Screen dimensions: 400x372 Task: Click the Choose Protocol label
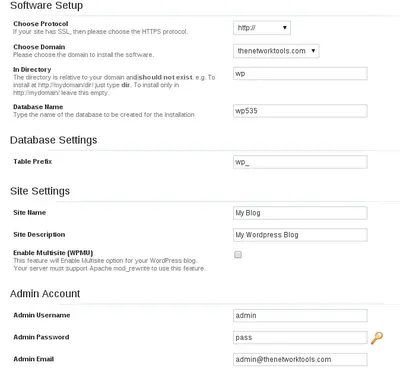41,24
